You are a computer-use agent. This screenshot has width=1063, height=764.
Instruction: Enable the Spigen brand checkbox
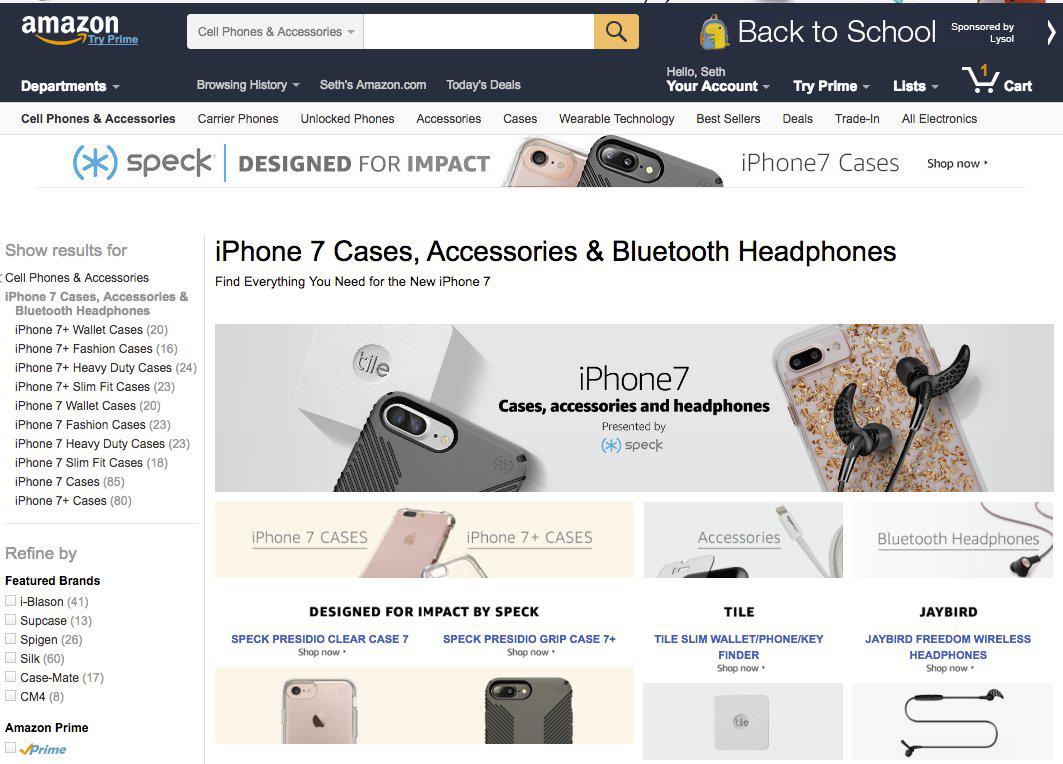tap(10, 639)
